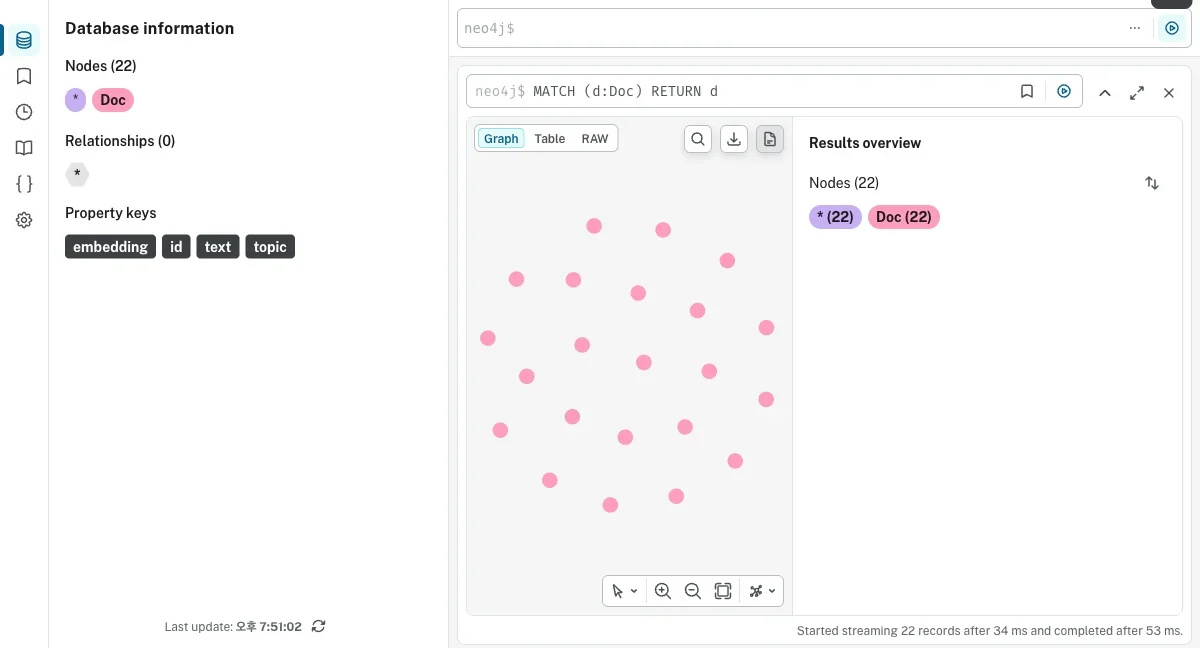This screenshot has width=1200, height=648.
Task: Open the graph layout options dropdown
Action: (x=762, y=591)
